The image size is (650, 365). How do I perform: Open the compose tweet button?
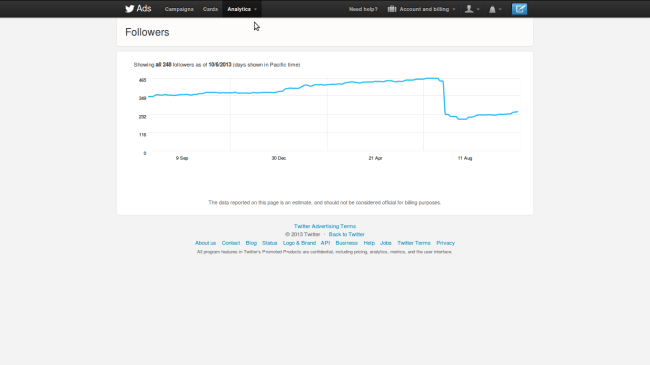(x=519, y=9)
